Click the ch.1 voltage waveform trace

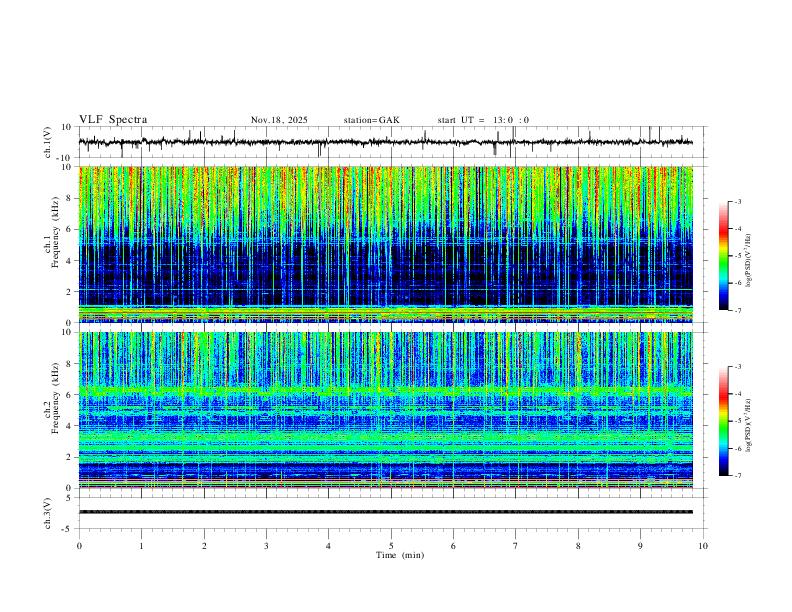pyautogui.click(x=386, y=142)
